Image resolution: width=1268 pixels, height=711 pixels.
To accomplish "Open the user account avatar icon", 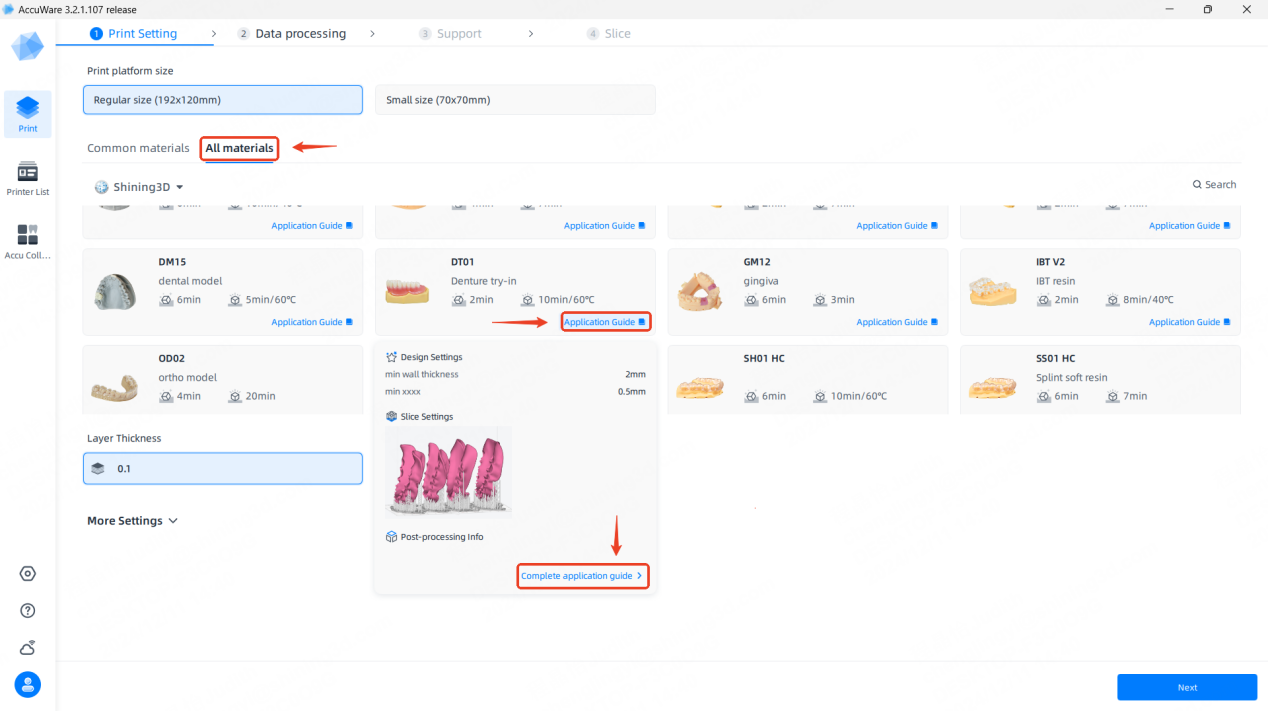I will 28,685.
